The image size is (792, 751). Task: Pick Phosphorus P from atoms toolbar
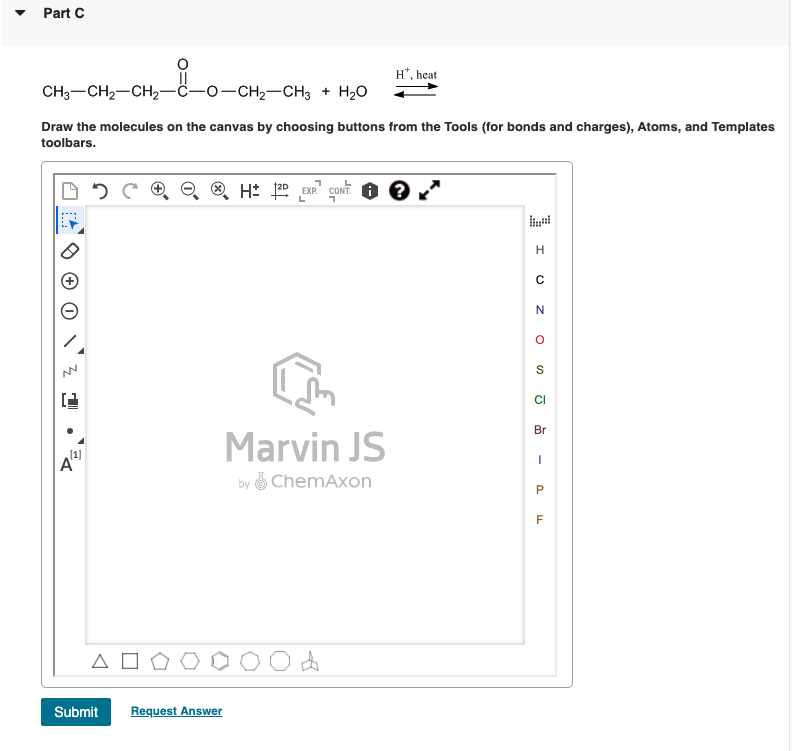pyautogui.click(x=540, y=489)
